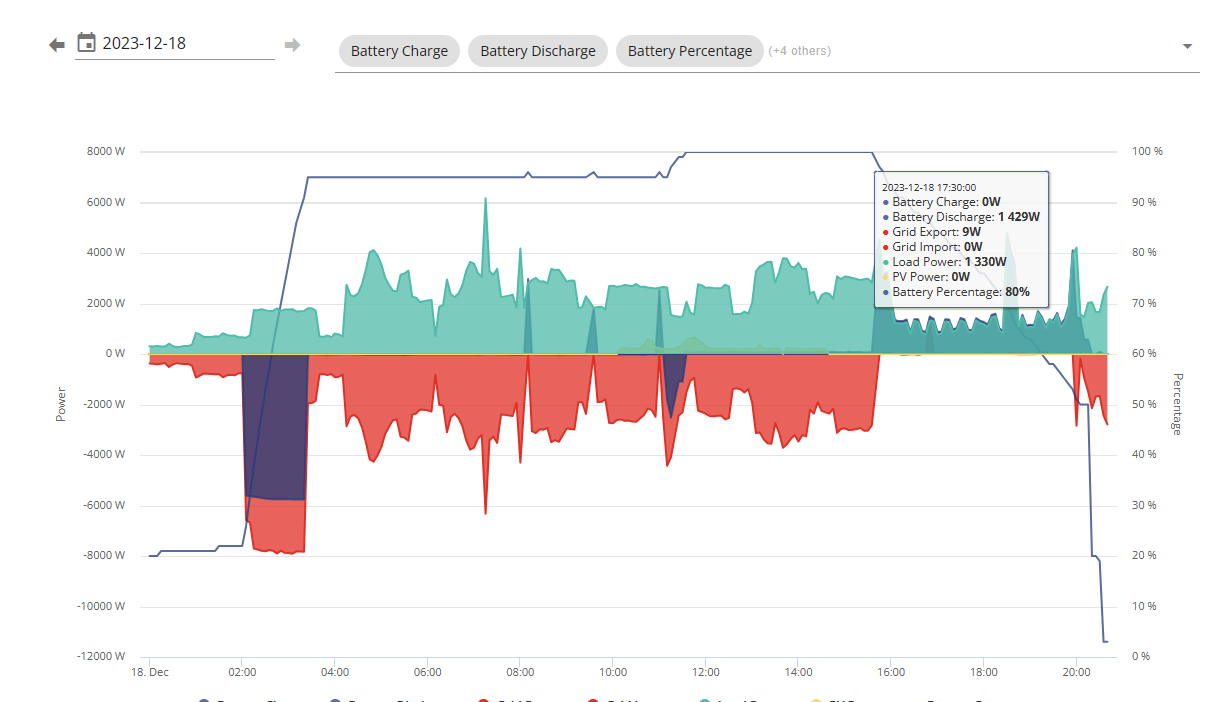
Task: Click the 16:00 time axis label
Action: click(x=890, y=672)
